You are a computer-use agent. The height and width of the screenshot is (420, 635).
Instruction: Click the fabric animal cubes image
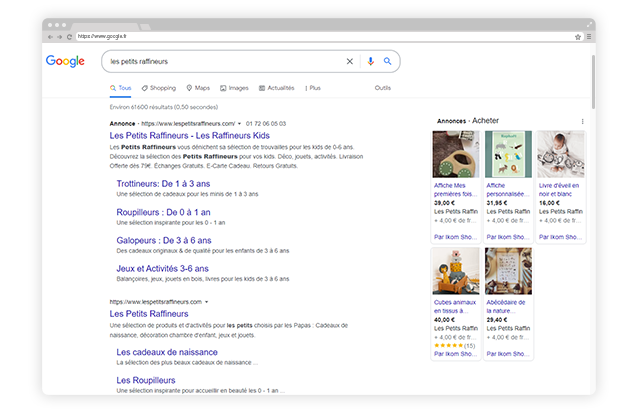pos(456,271)
